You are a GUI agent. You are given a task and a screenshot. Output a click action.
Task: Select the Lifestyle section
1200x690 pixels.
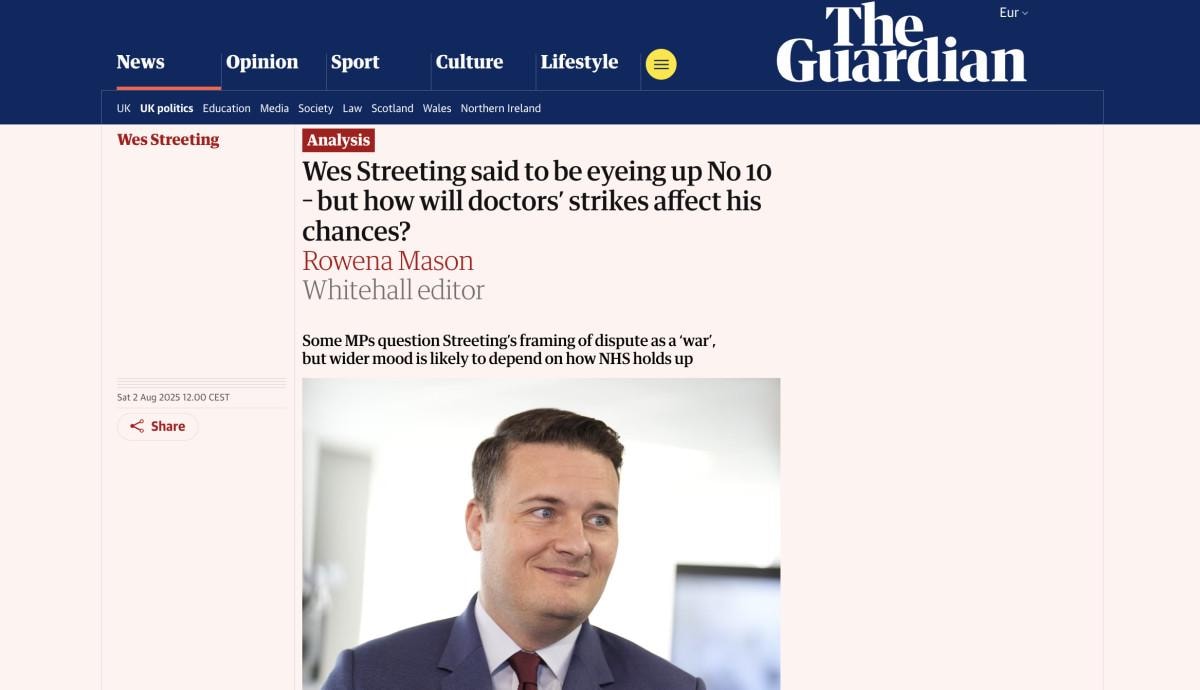point(579,62)
